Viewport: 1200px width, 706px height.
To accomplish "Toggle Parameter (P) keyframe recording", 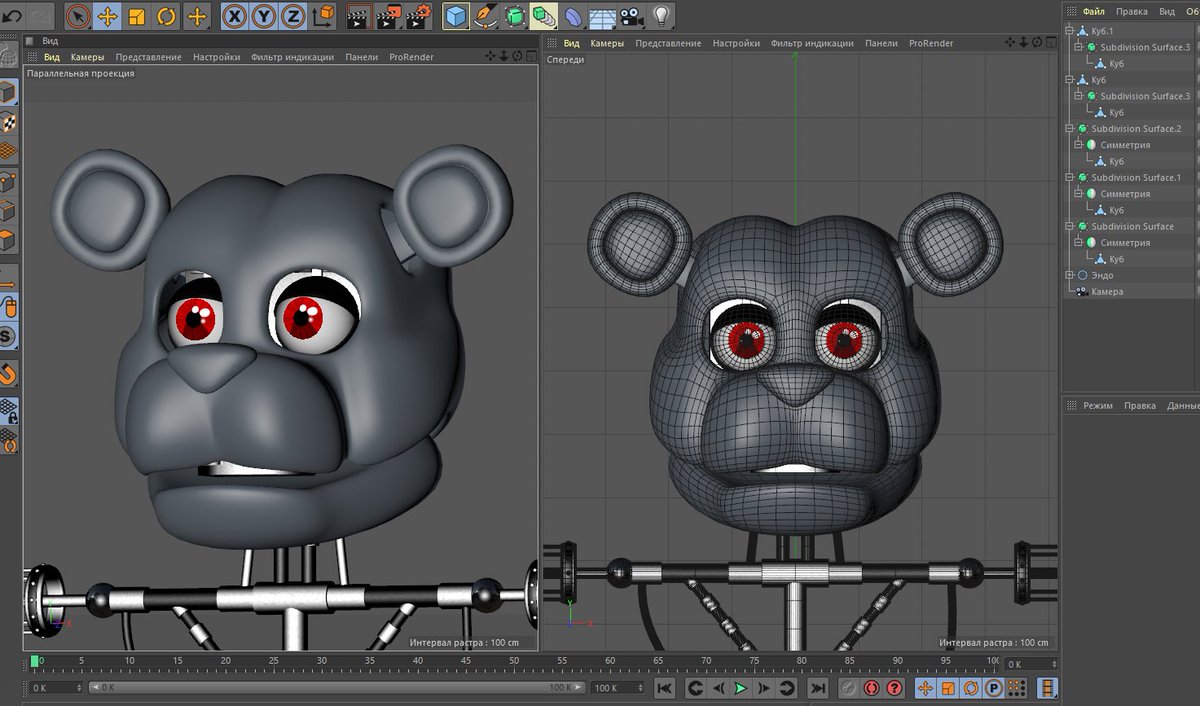I will (x=994, y=688).
